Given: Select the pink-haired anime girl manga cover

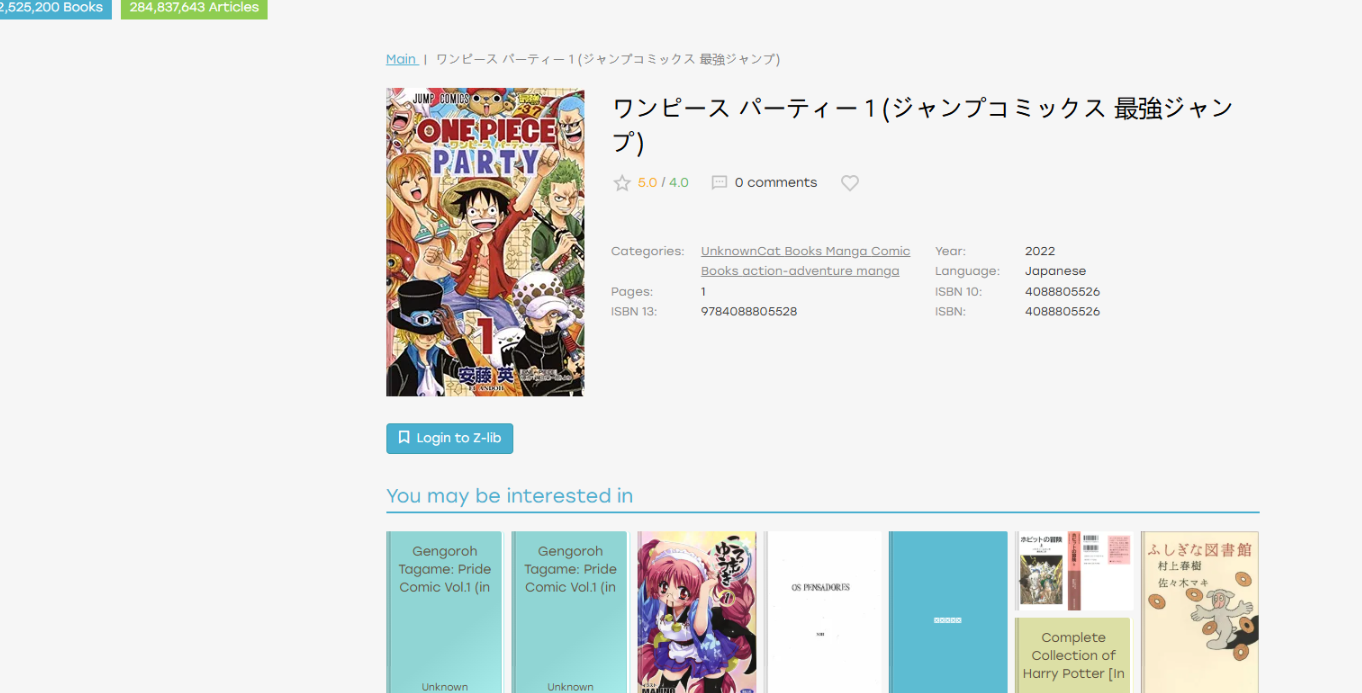Looking at the screenshot, I should 696,611.
